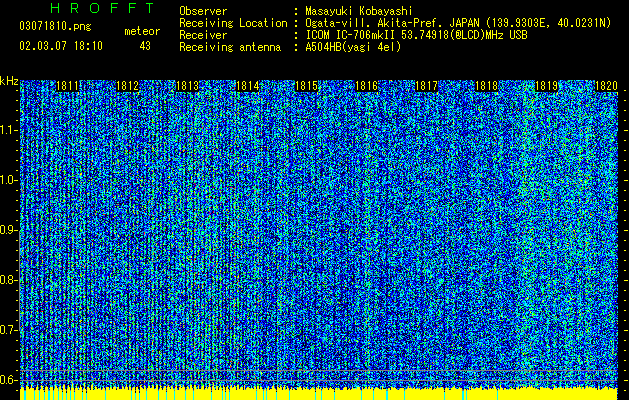The height and width of the screenshot is (400, 629).
Task: Click the yellow signal-level strip at the bottom
Action: point(319,394)
